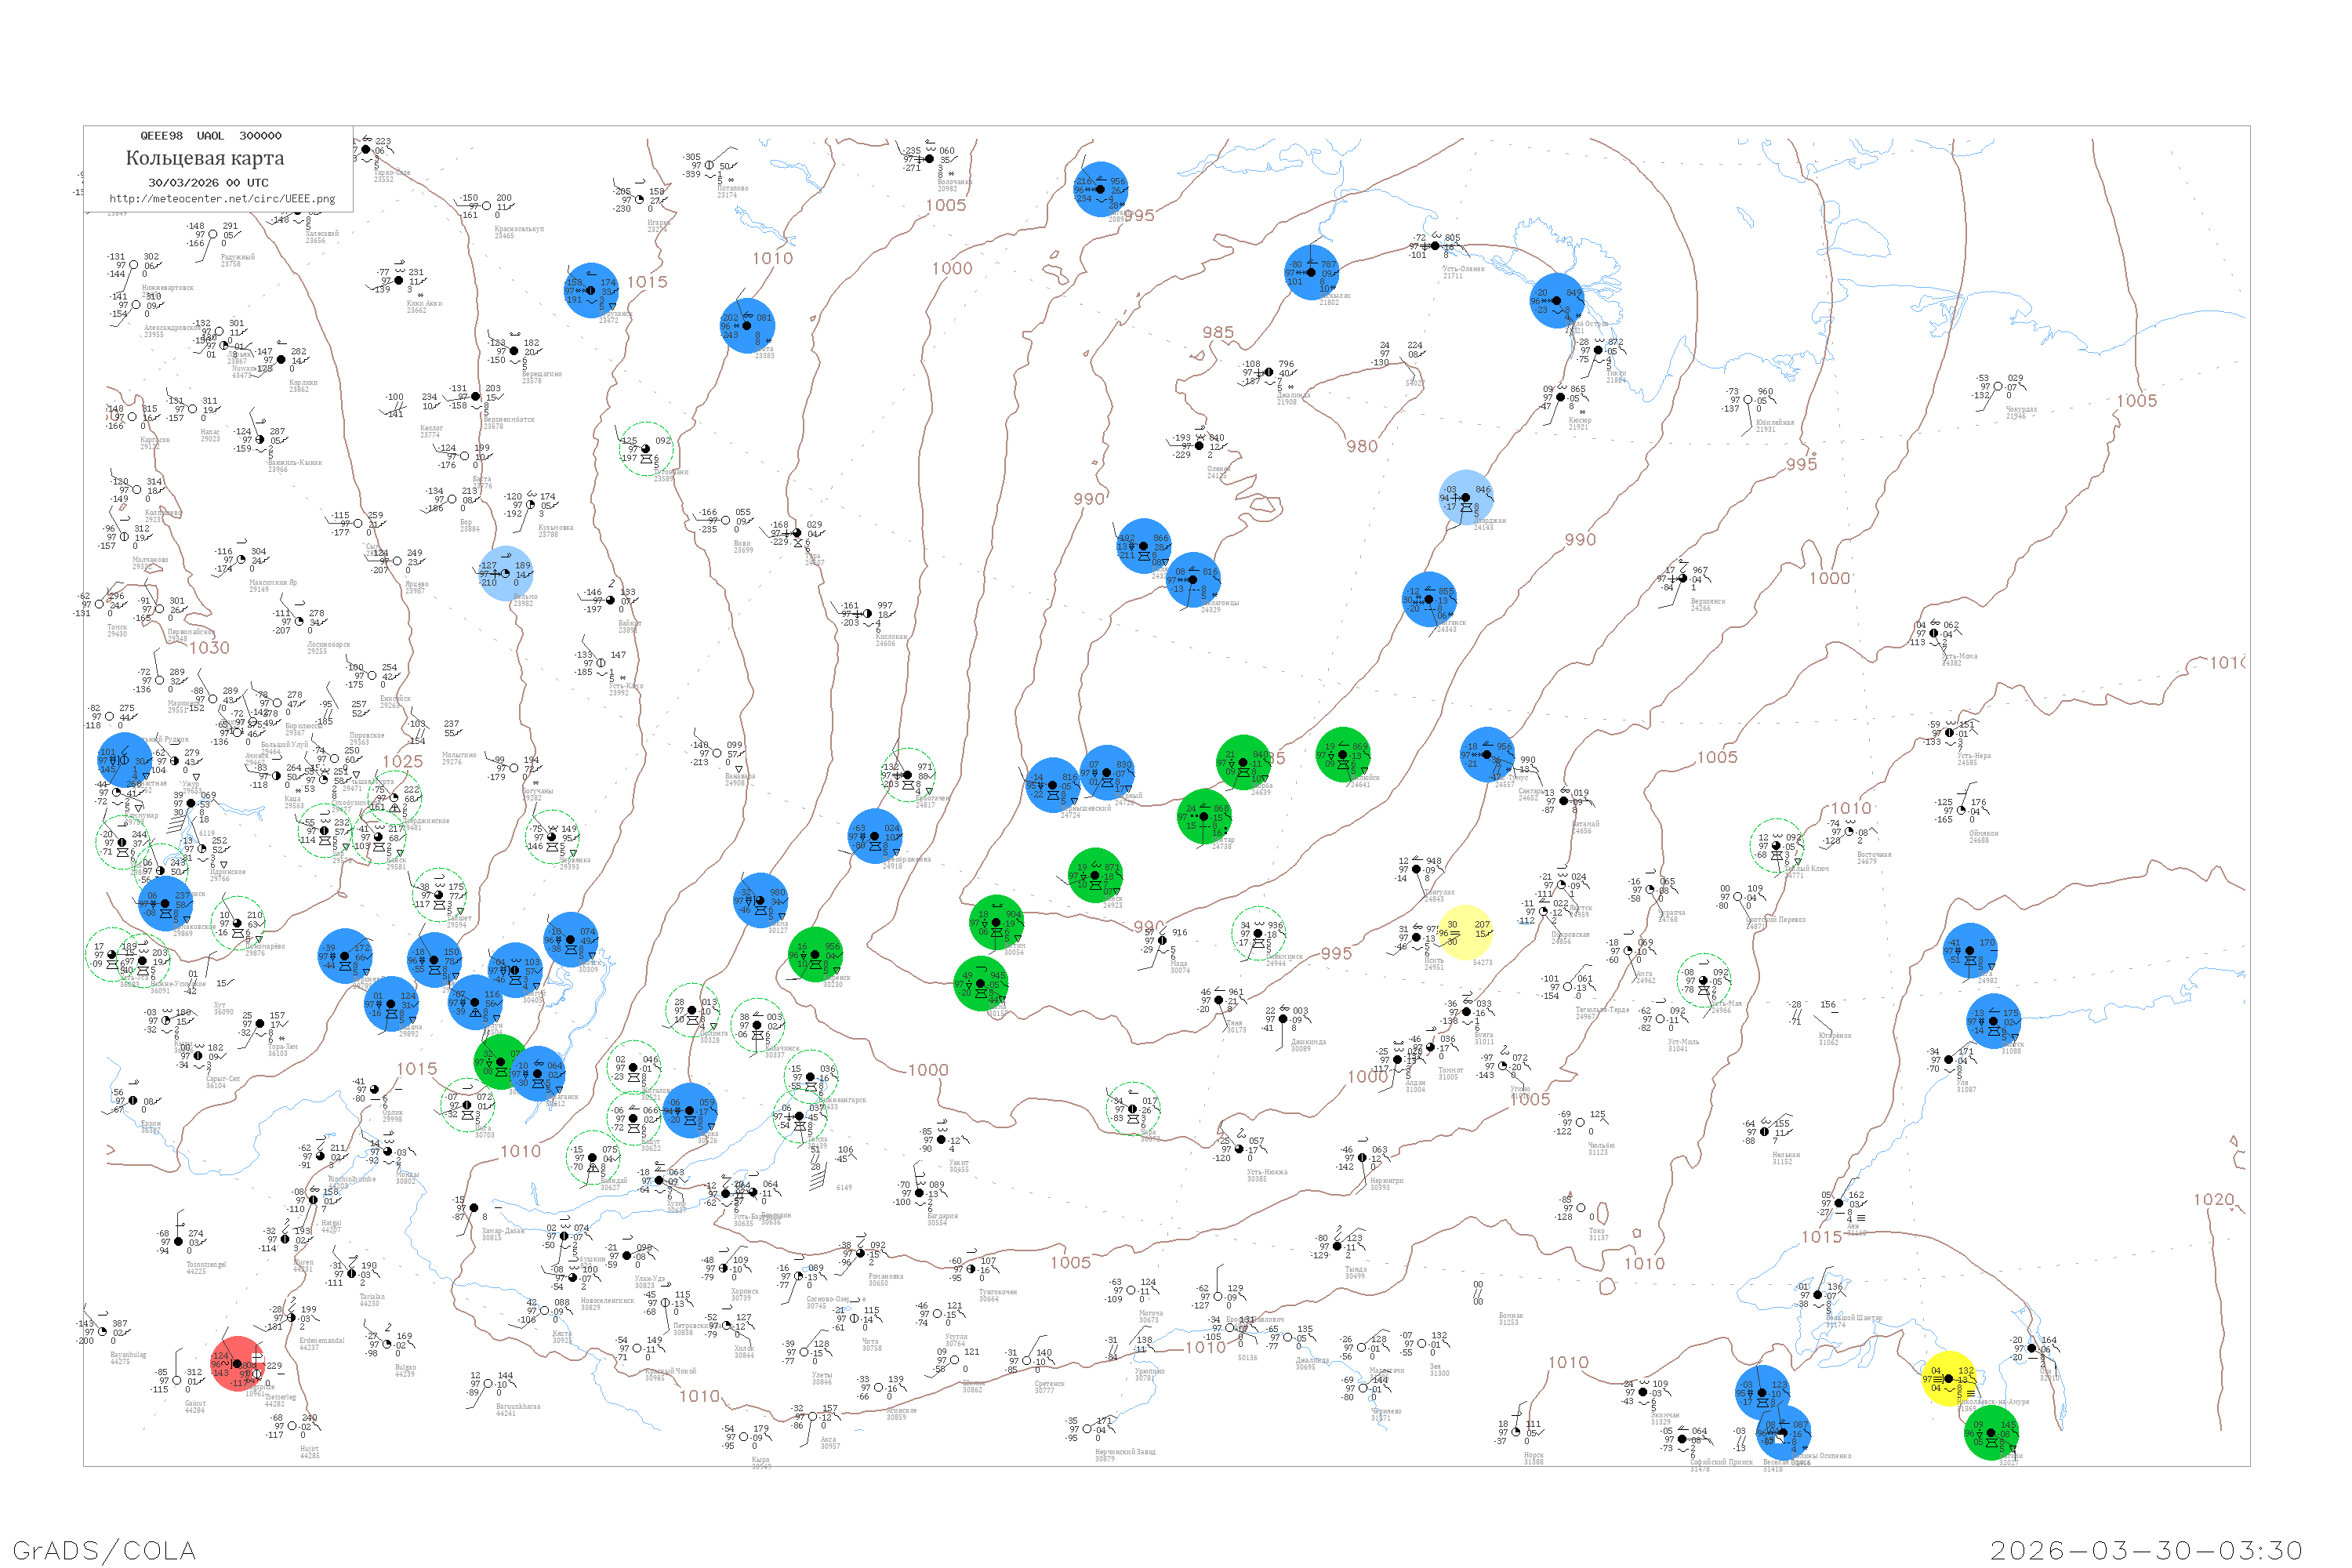The height and width of the screenshot is (1568, 2352).
Task: Select the Erdenemandal station symbol
Action: point(292,1318)
